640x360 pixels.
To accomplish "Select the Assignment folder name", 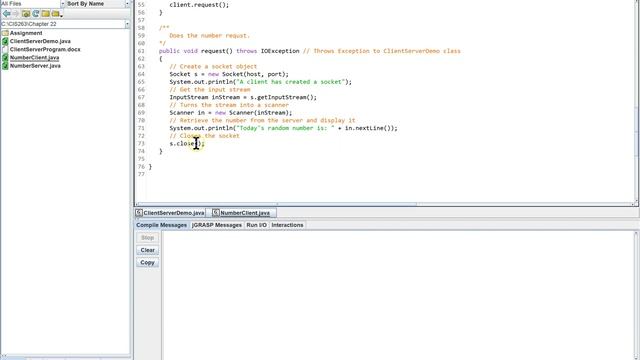I will [26, 33].
